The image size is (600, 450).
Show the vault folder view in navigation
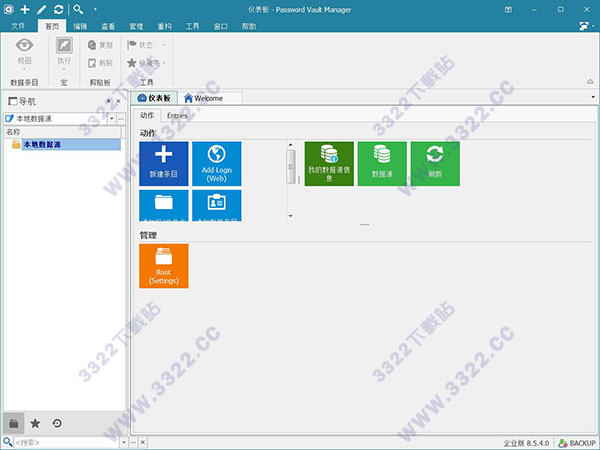pyautogui.click(x=14, y=423)
